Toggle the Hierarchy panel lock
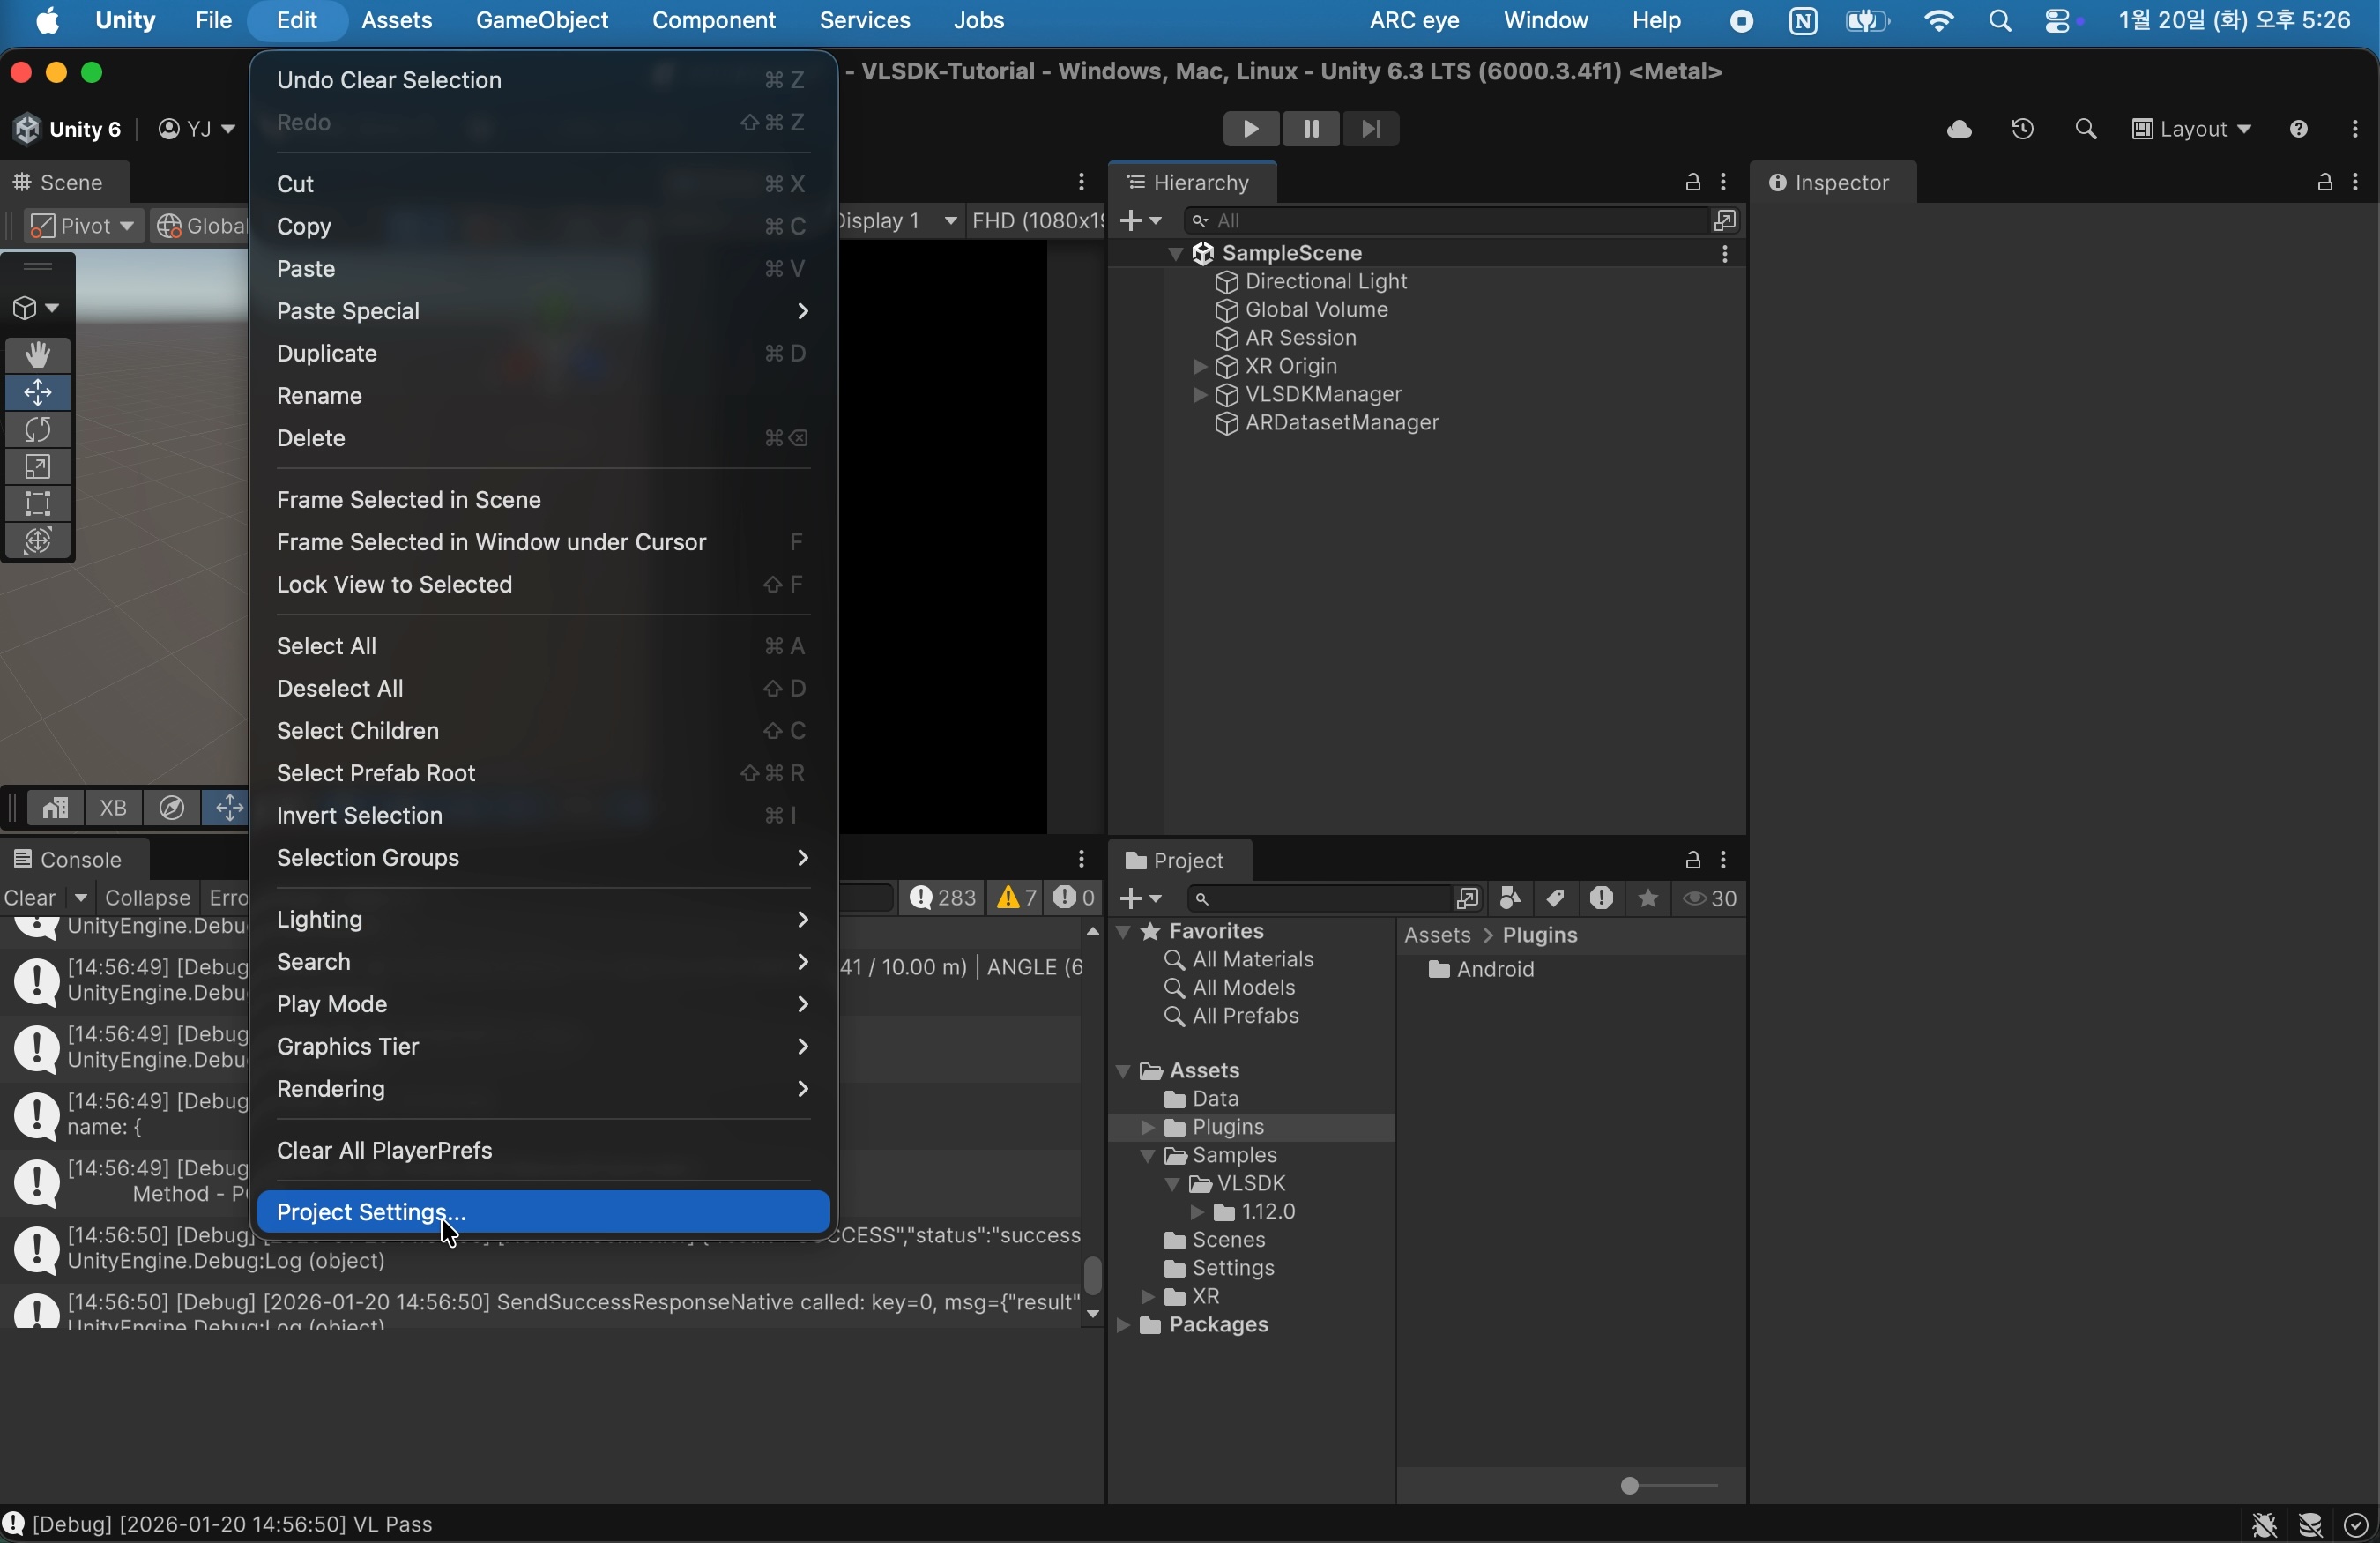 pyautogui.click(x=1692, y=183)
